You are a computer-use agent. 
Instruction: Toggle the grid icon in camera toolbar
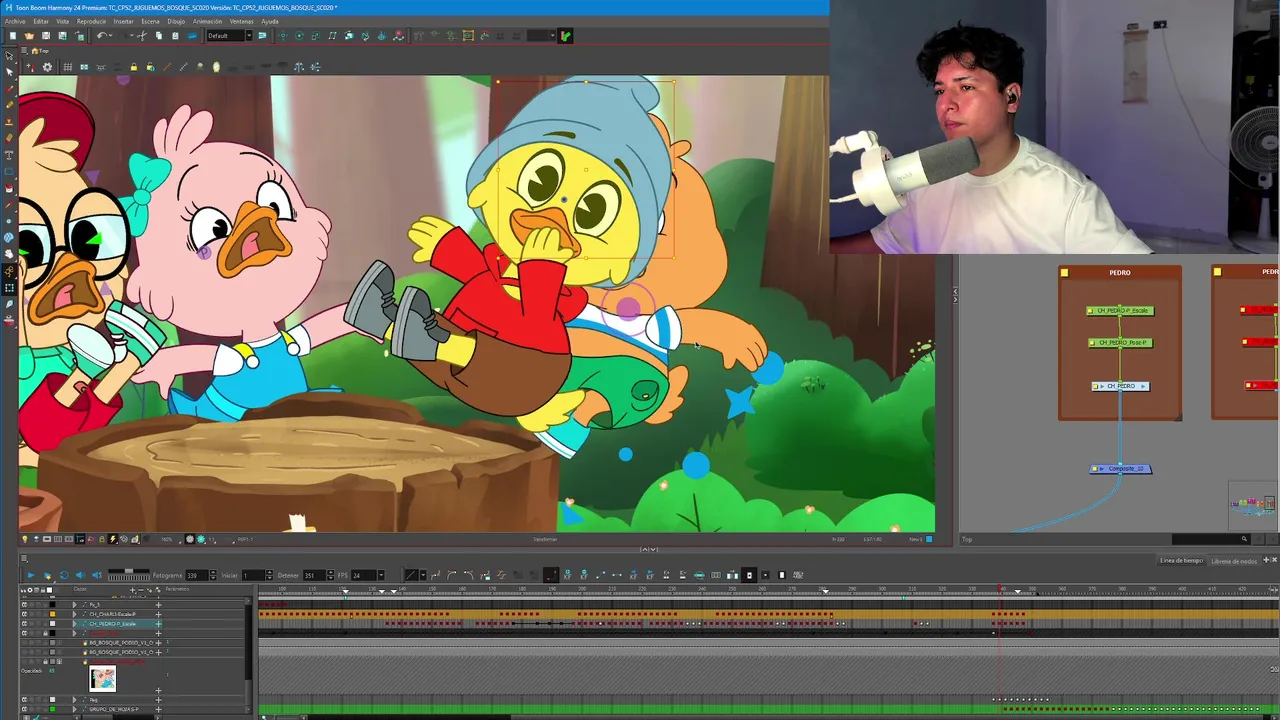(67, 67)
